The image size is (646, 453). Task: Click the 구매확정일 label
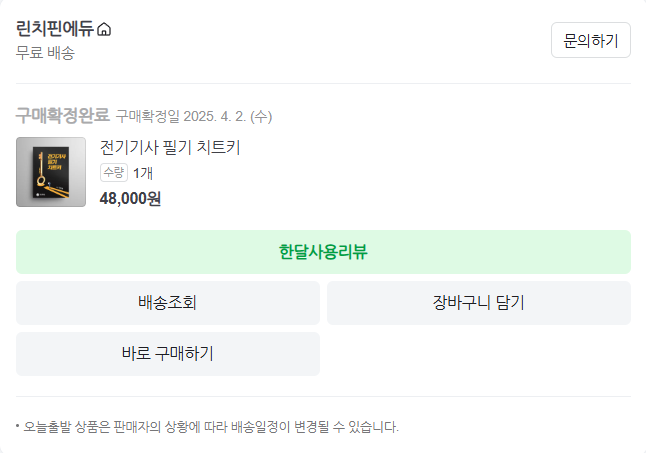[x=146, y=116]
